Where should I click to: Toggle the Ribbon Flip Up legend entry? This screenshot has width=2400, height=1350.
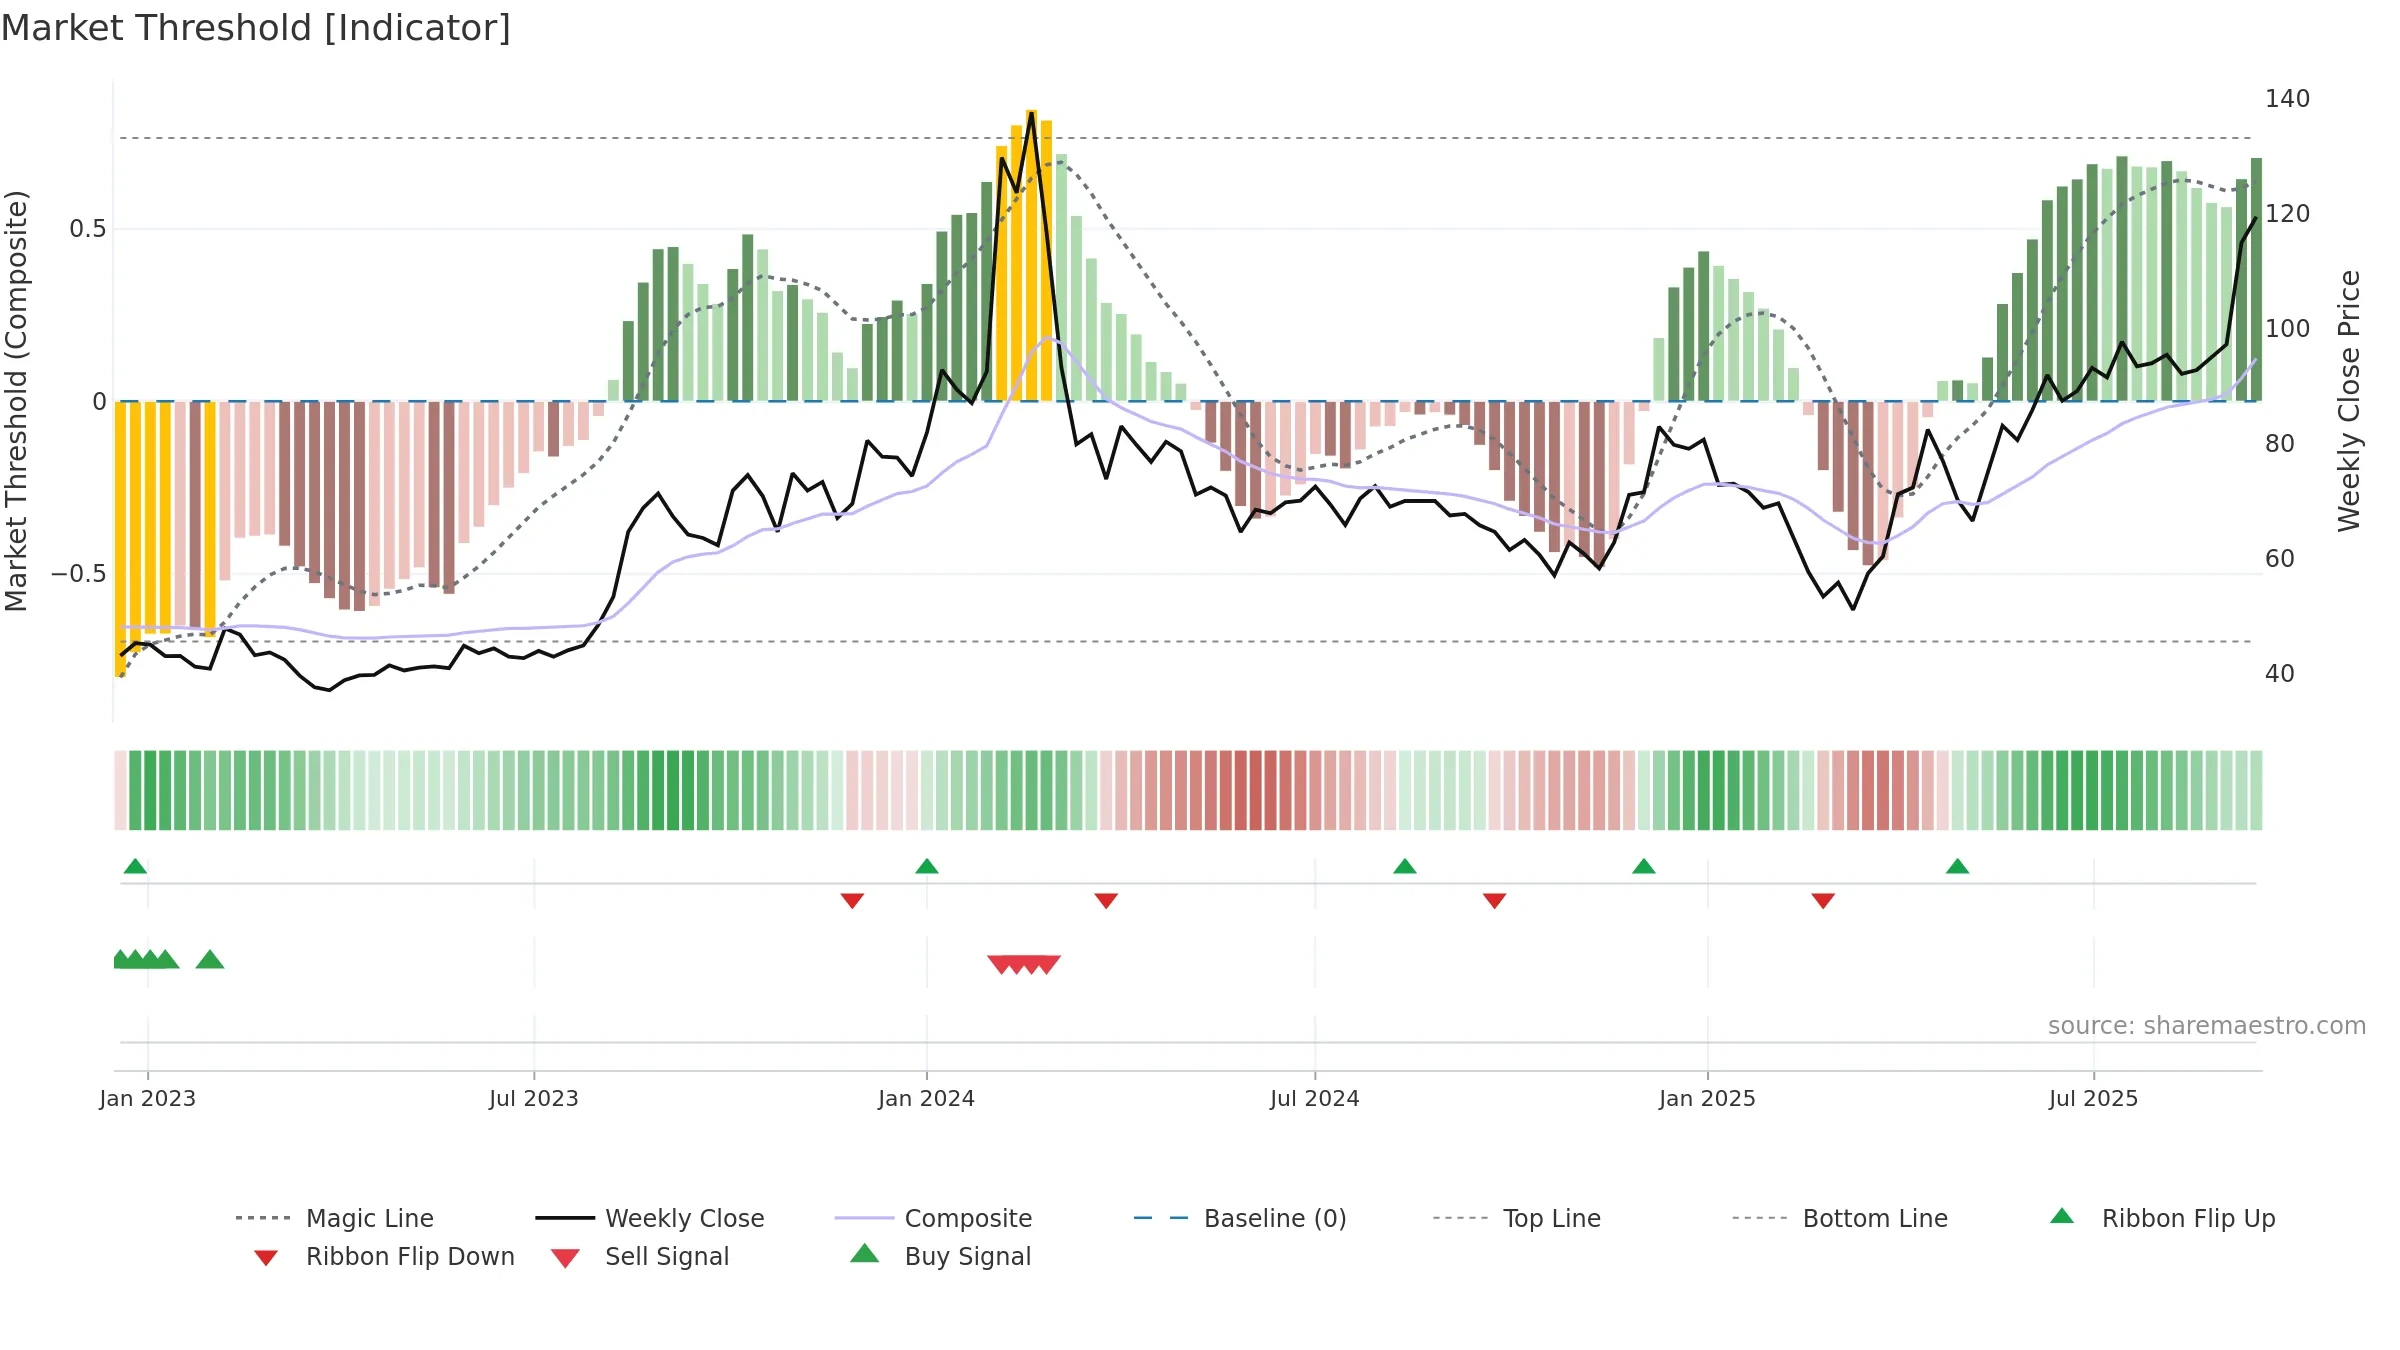coord(2162,1218)
